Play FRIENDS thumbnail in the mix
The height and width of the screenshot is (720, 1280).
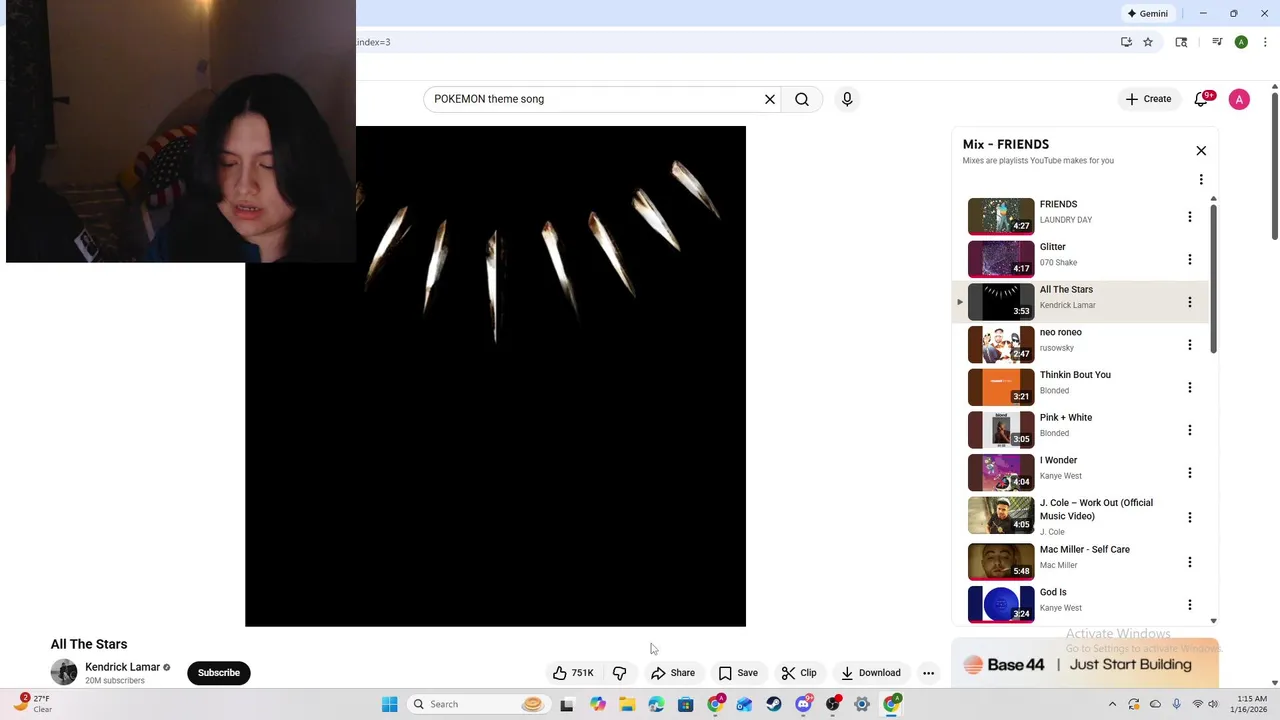(x=1001, y=216)
